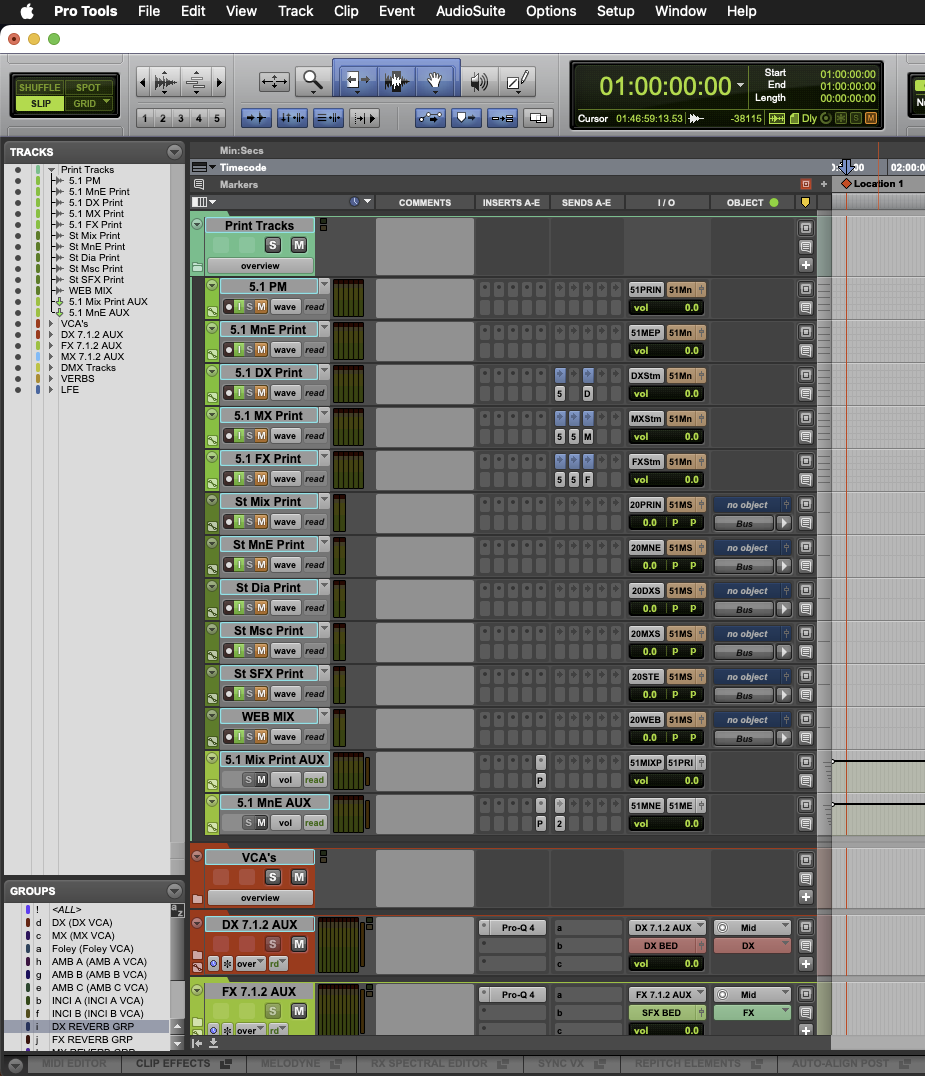Click the Print Tracks overview button

(260, 266)
